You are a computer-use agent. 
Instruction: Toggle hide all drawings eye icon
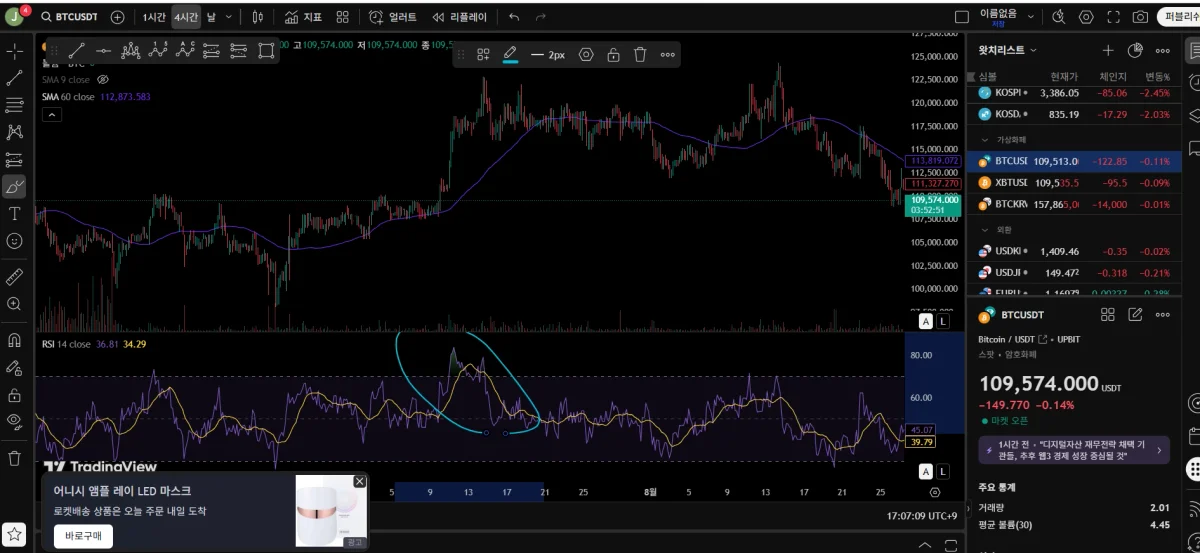click(14, 421)
